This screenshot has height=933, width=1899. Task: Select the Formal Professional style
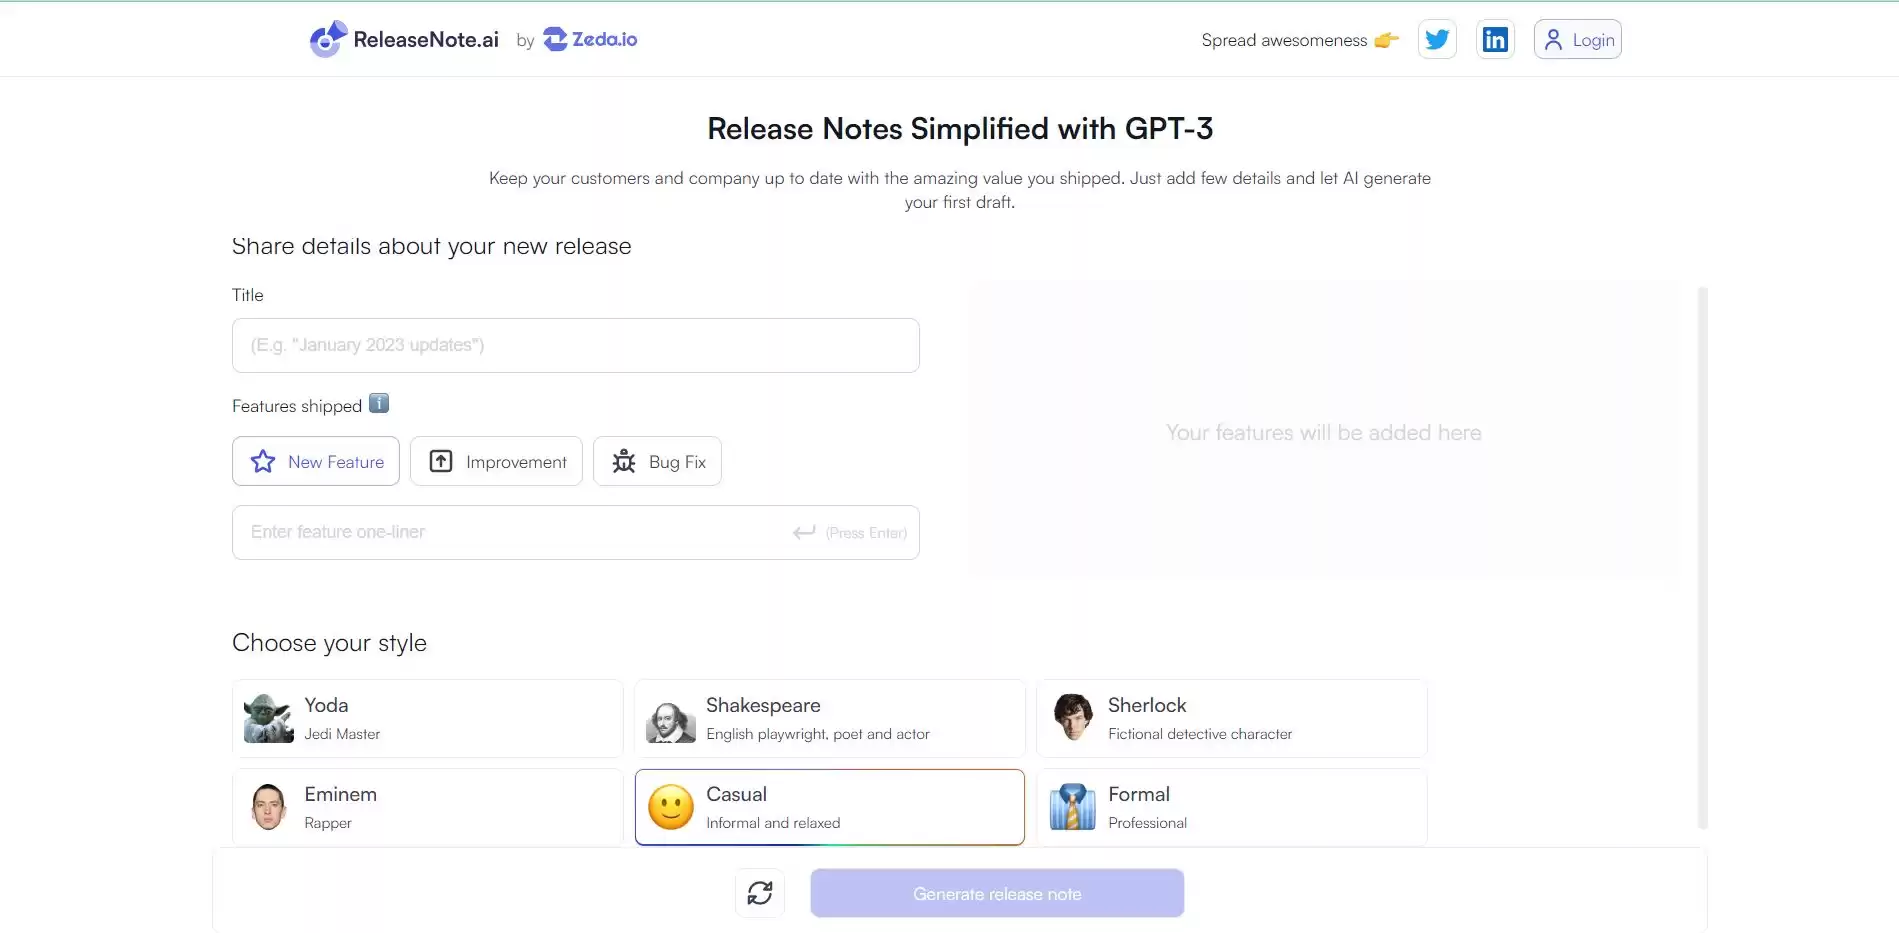point(1229,806)
